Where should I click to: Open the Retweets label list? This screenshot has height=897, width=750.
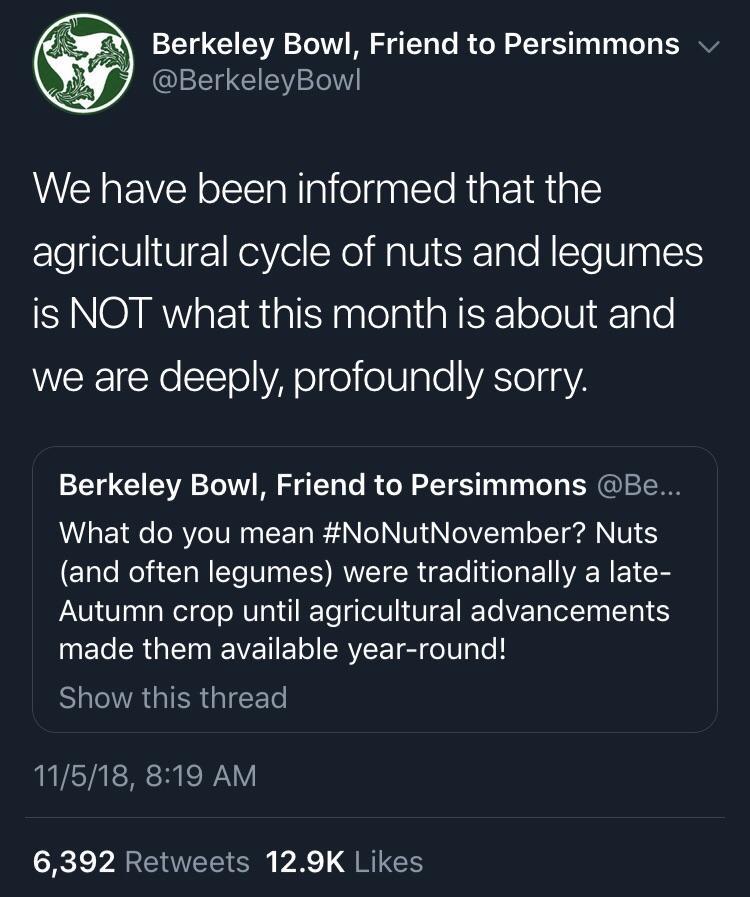[190, 861]
